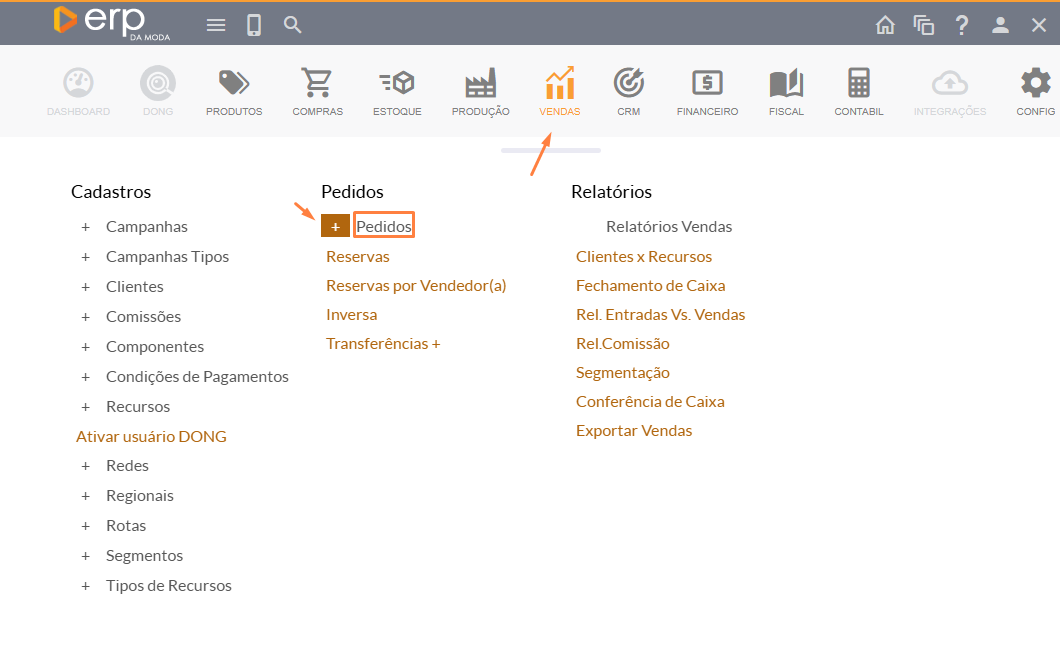Click the home icon in header
This screenshot has width=1060, height=660.
tap(885, 25)
